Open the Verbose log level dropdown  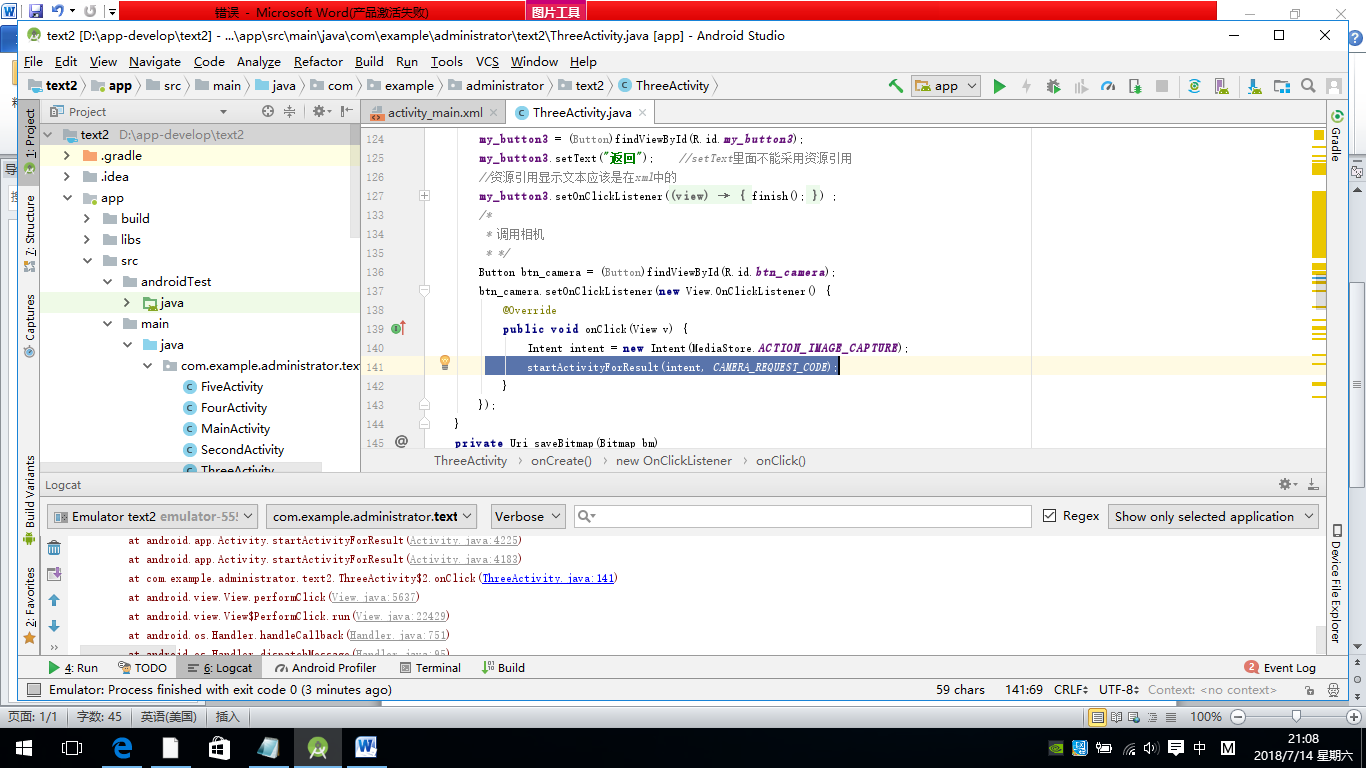[528, 516]
